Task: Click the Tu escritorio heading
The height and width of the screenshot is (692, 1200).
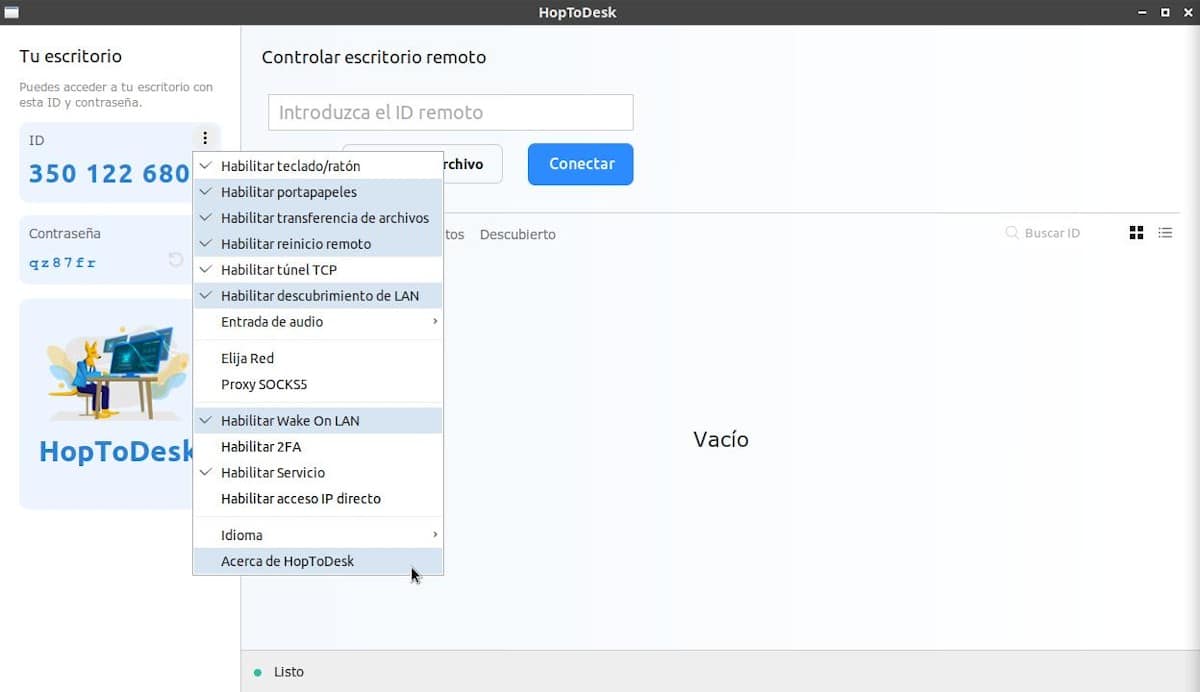Action: pyautogui.click(x=70, y=56)
